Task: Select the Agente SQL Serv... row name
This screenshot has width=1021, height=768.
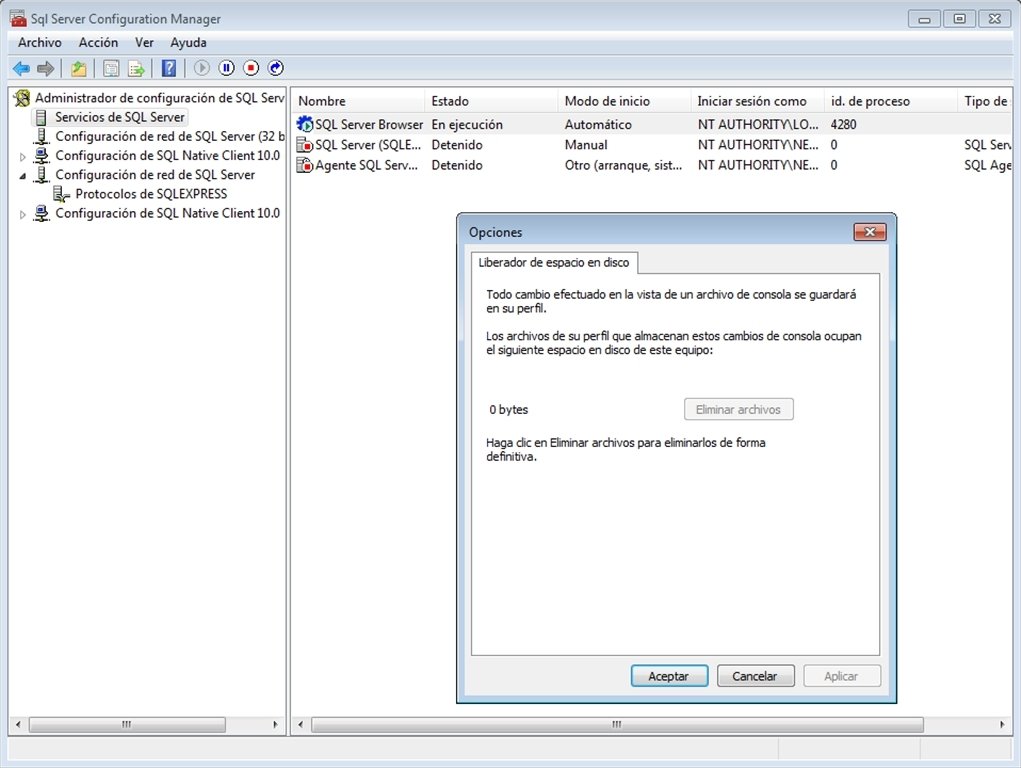Action: [x=366, y=165]
